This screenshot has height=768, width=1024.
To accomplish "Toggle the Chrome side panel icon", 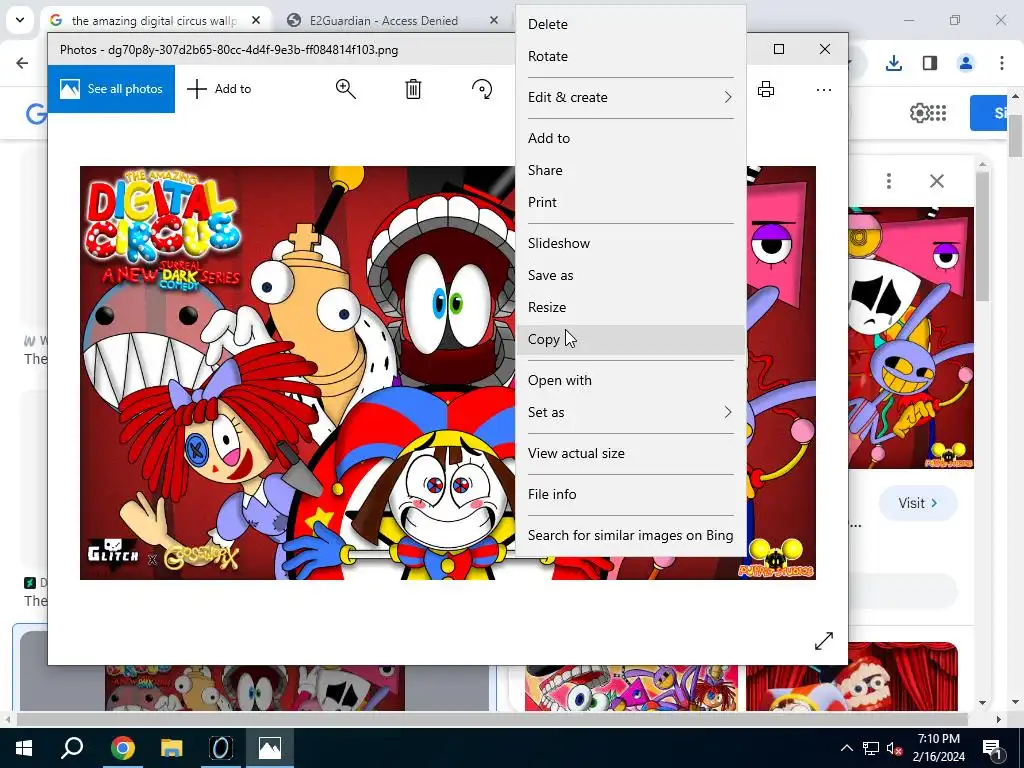I will click(x=929, y=63).
